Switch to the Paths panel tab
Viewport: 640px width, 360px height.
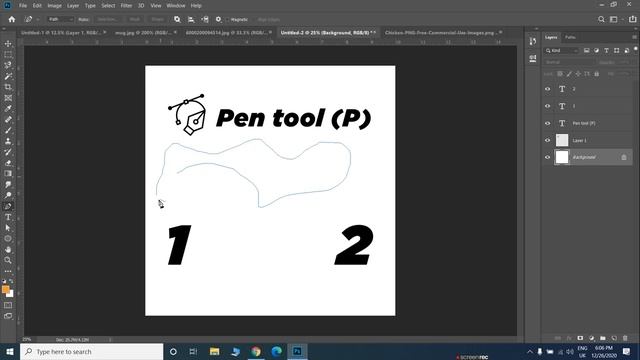tap(570, 37)
